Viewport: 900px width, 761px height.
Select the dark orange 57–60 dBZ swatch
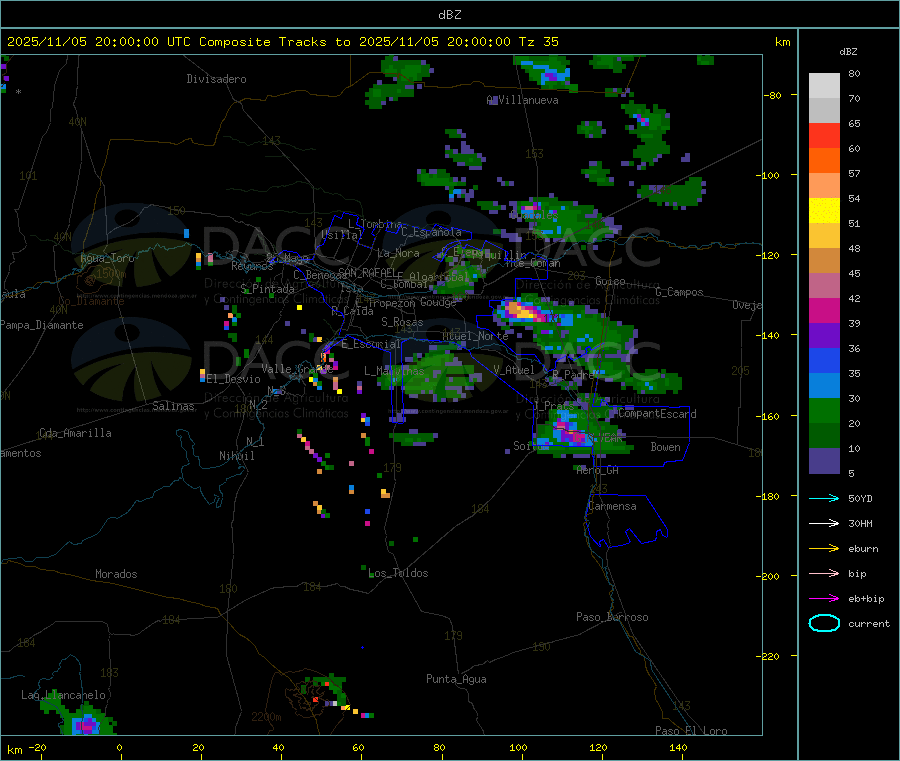[824, 161]
